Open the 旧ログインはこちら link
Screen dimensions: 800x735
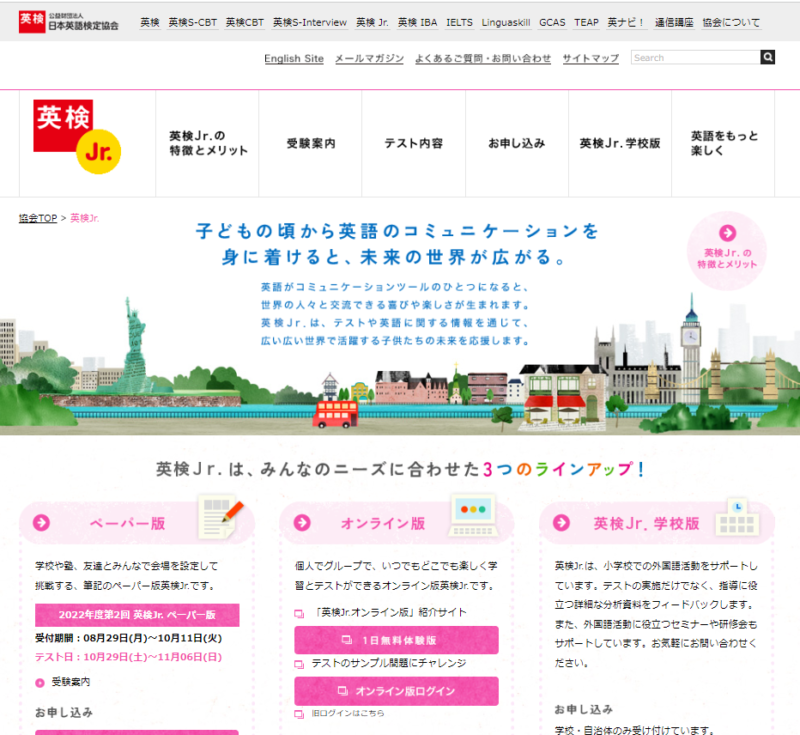tap(348, 713)
